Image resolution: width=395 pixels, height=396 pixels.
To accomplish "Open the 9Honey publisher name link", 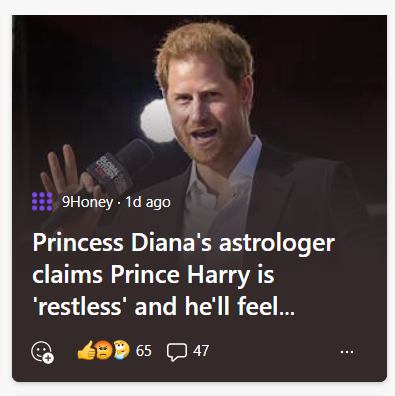I will coord(87,202).
